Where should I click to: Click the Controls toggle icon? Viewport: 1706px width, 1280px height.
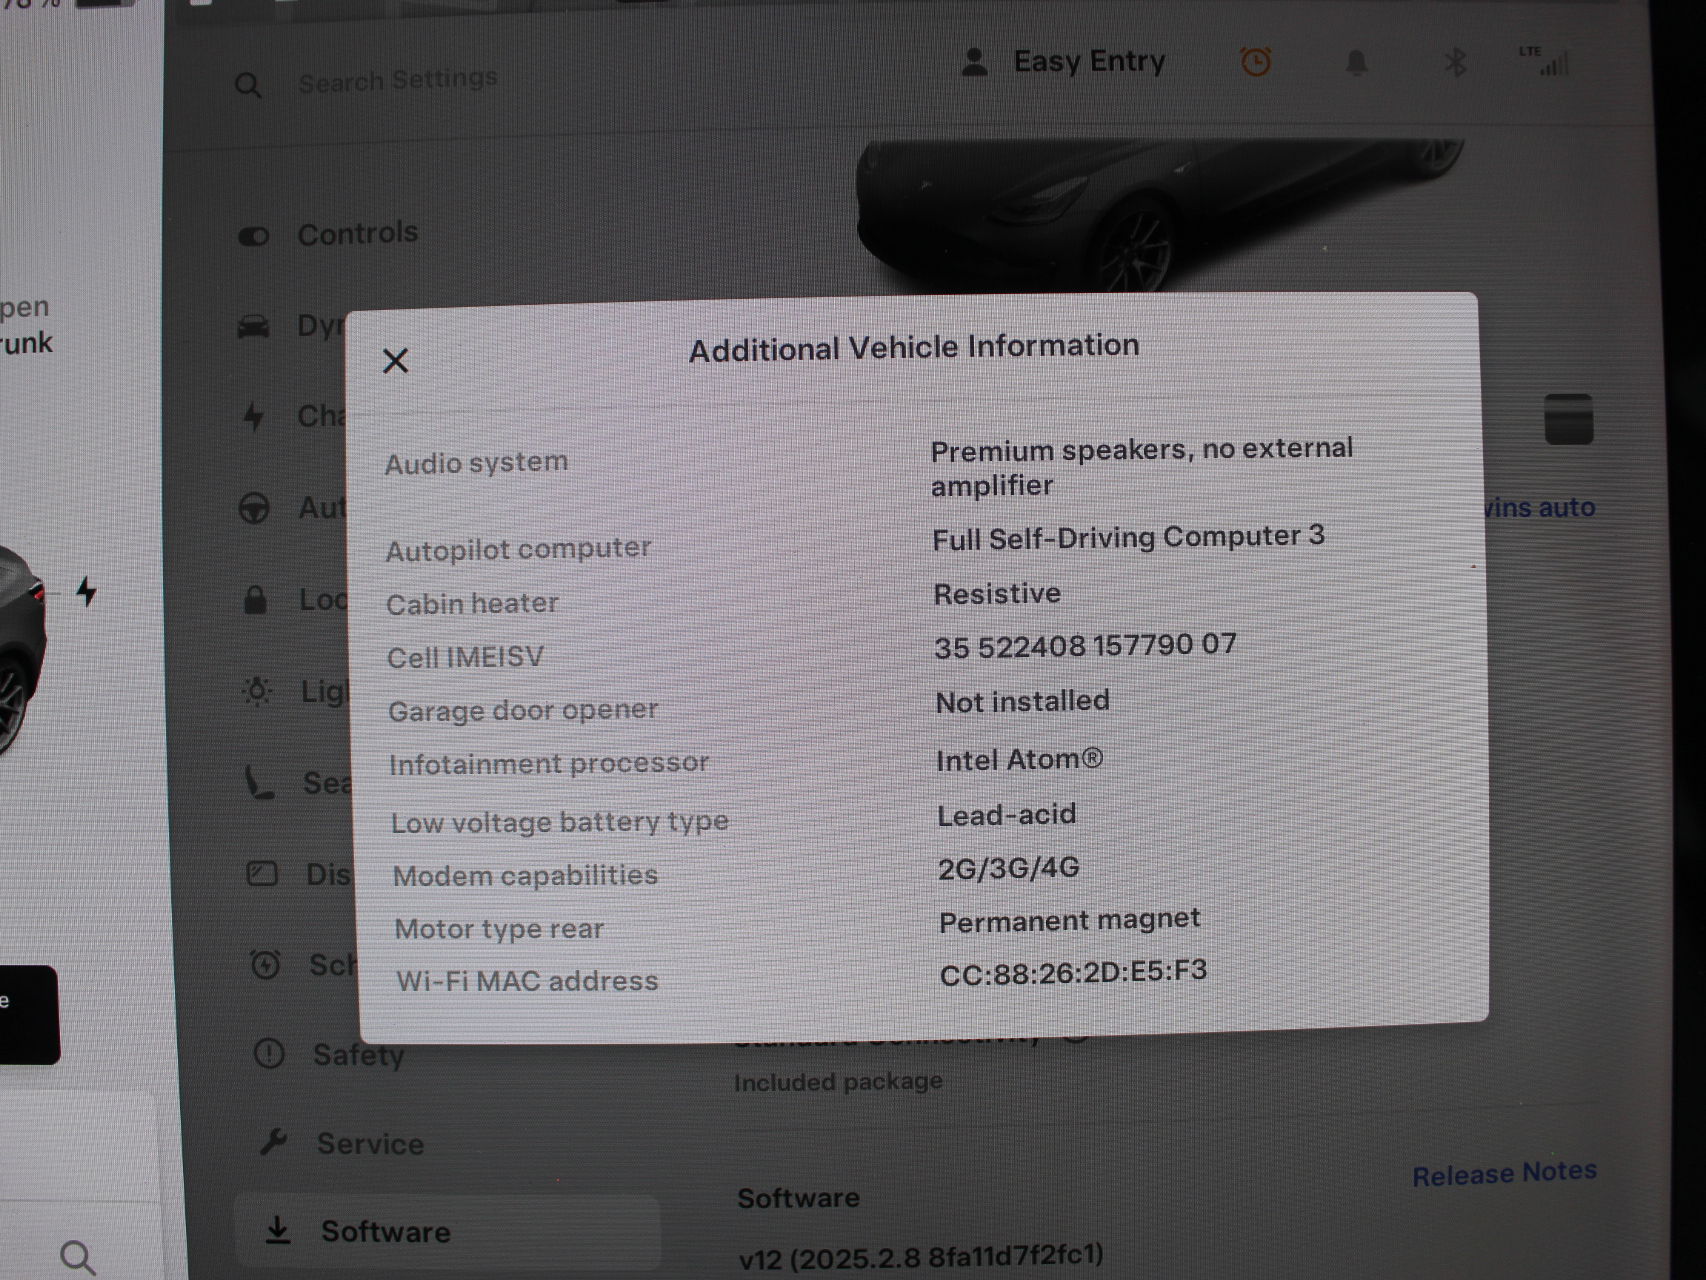coord(254,237)
